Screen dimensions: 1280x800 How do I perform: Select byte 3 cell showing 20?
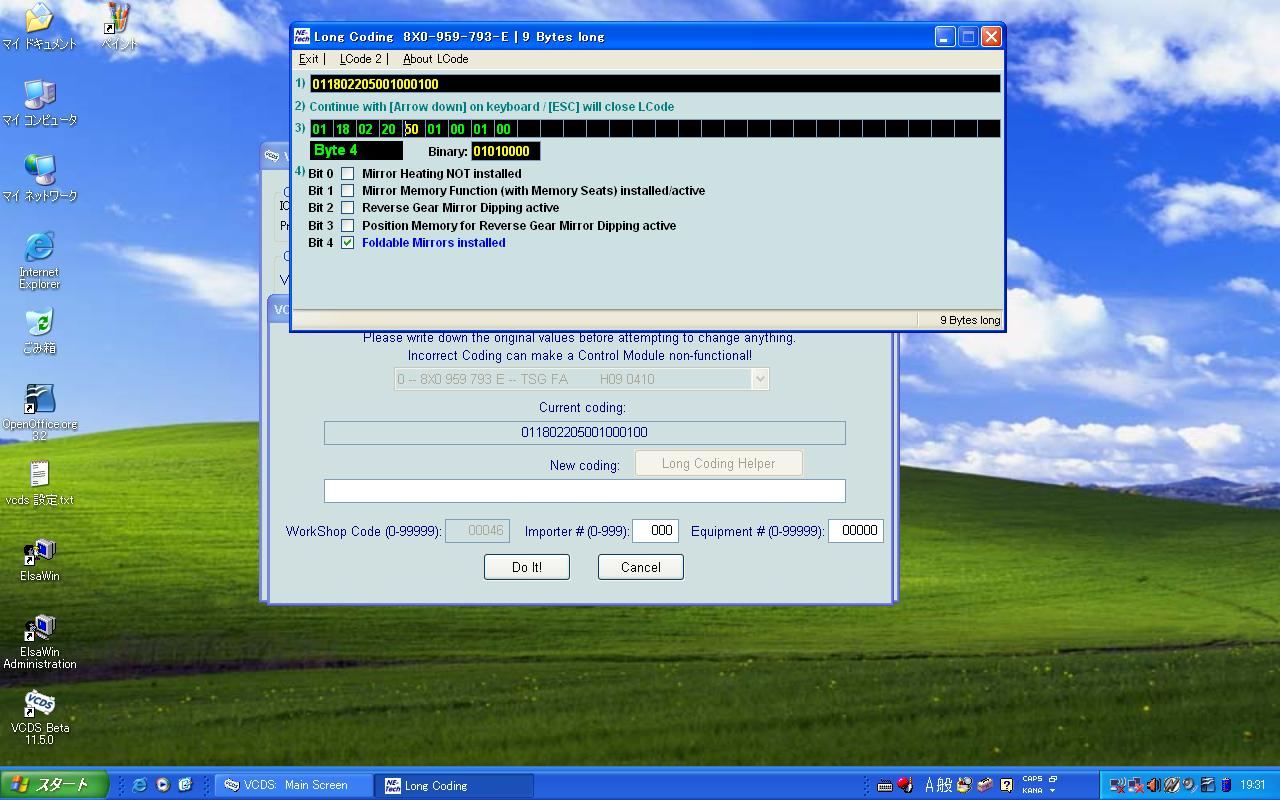[389, 128]
